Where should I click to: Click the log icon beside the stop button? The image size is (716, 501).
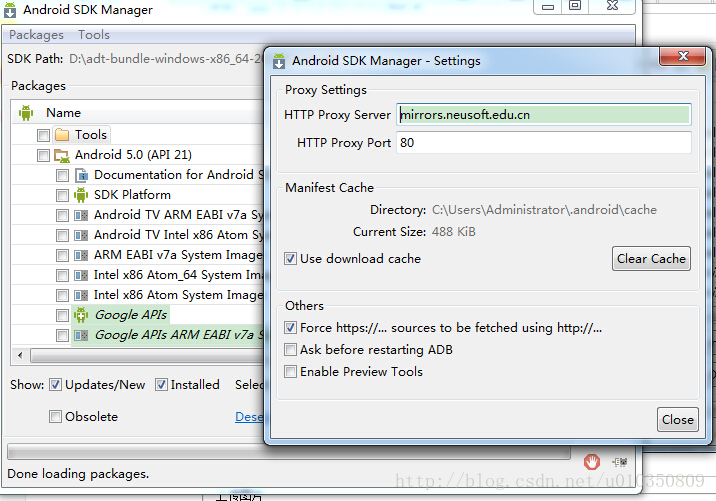620,462
